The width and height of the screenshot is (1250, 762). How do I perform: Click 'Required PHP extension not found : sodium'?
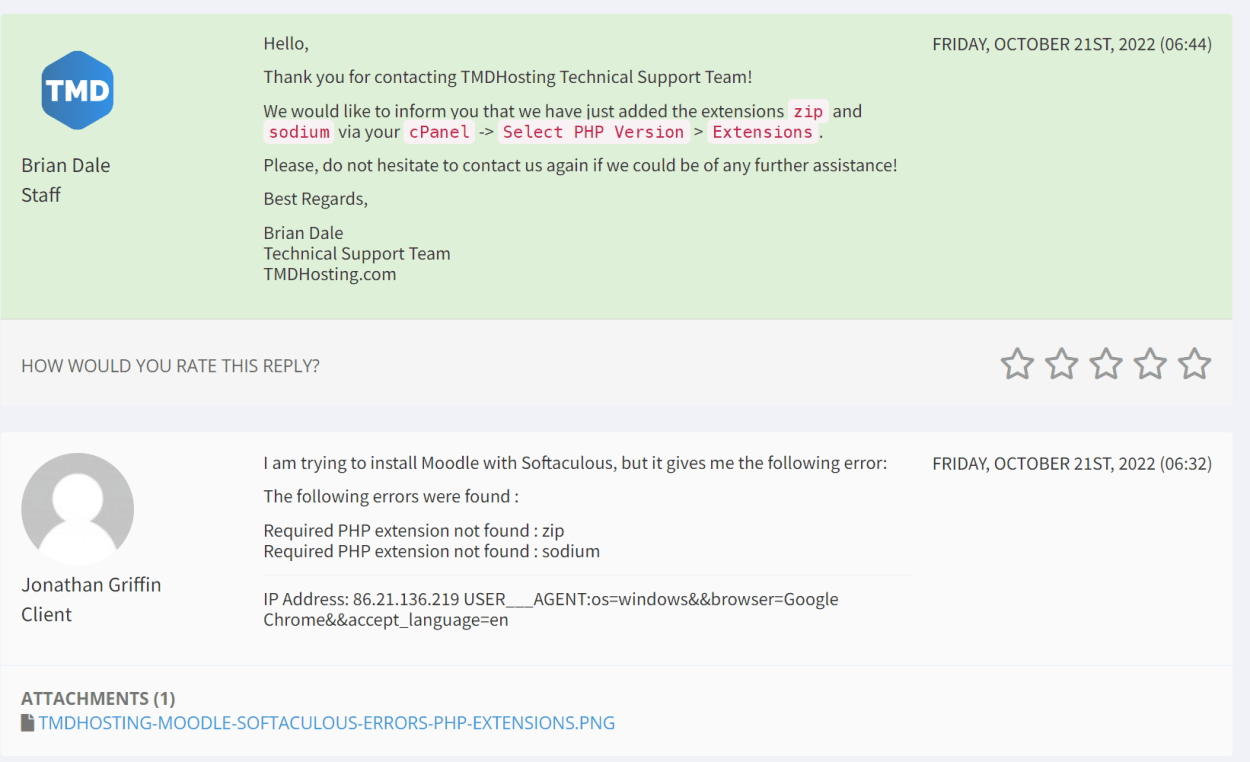(432, 551)
